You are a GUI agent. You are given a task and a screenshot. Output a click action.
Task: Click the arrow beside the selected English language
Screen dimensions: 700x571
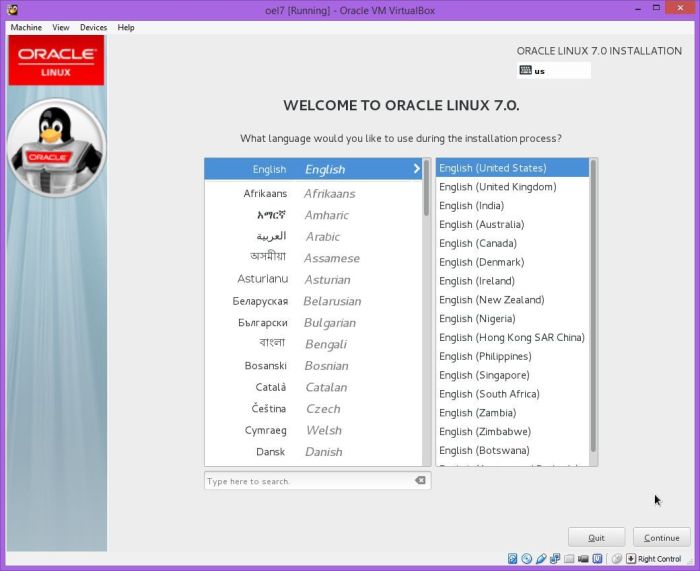coord(417,169)
